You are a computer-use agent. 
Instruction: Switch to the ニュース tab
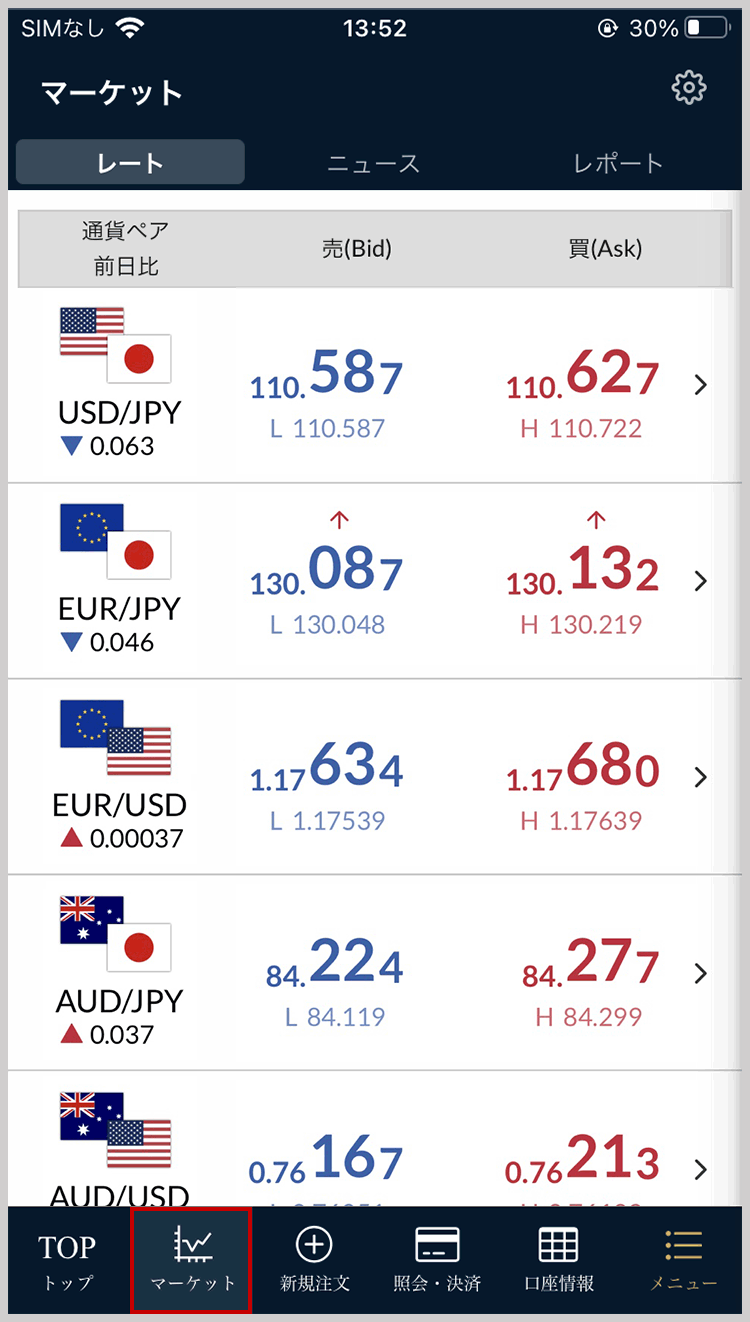pos(374,163)
